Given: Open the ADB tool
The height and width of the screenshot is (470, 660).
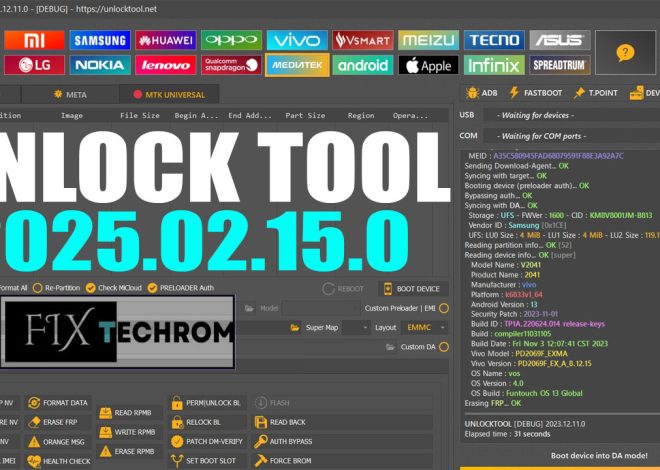Looking at the screenshot, I should pos(482,93).
